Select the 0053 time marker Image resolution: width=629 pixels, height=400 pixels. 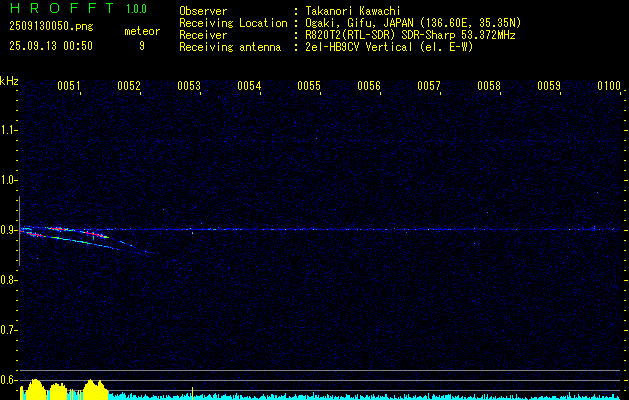189,86
